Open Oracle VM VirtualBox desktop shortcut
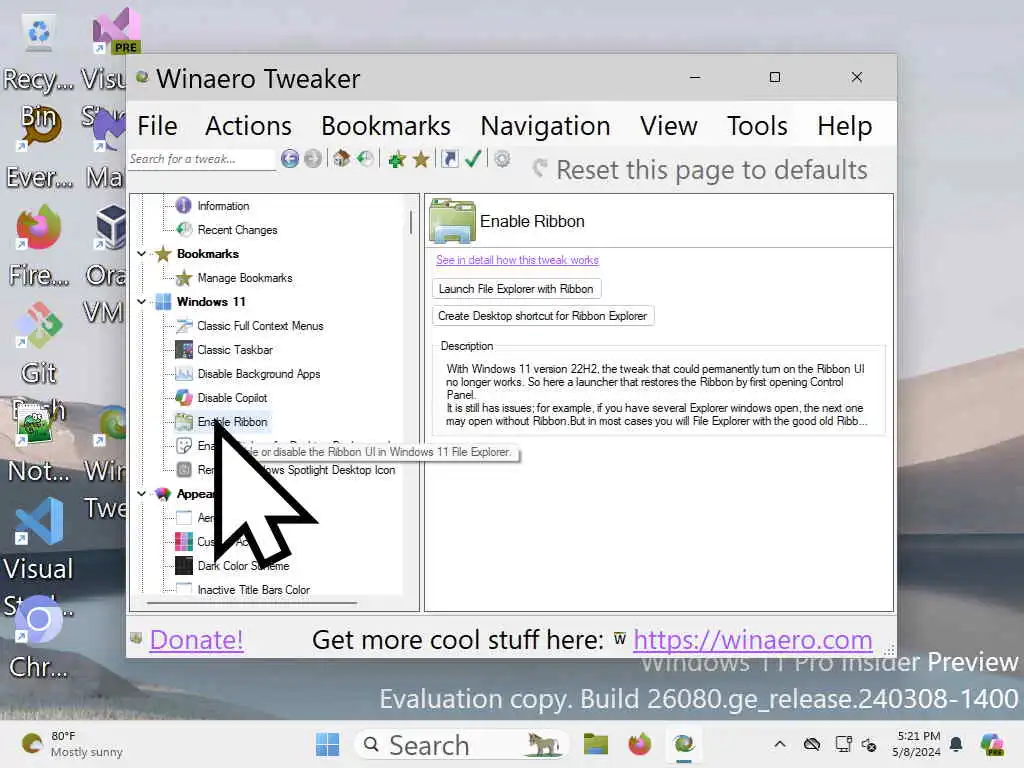The image size is (1024, 768). pos(107,247)
